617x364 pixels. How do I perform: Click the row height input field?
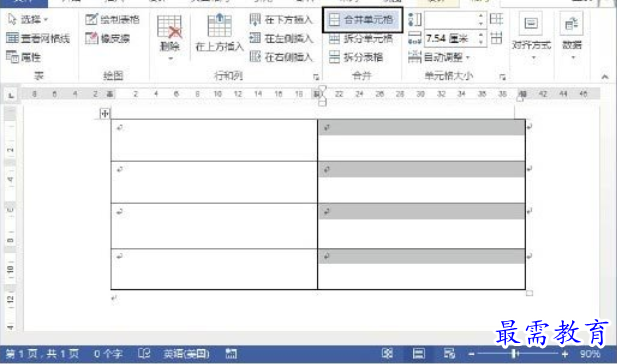click(x=451, y=19)
